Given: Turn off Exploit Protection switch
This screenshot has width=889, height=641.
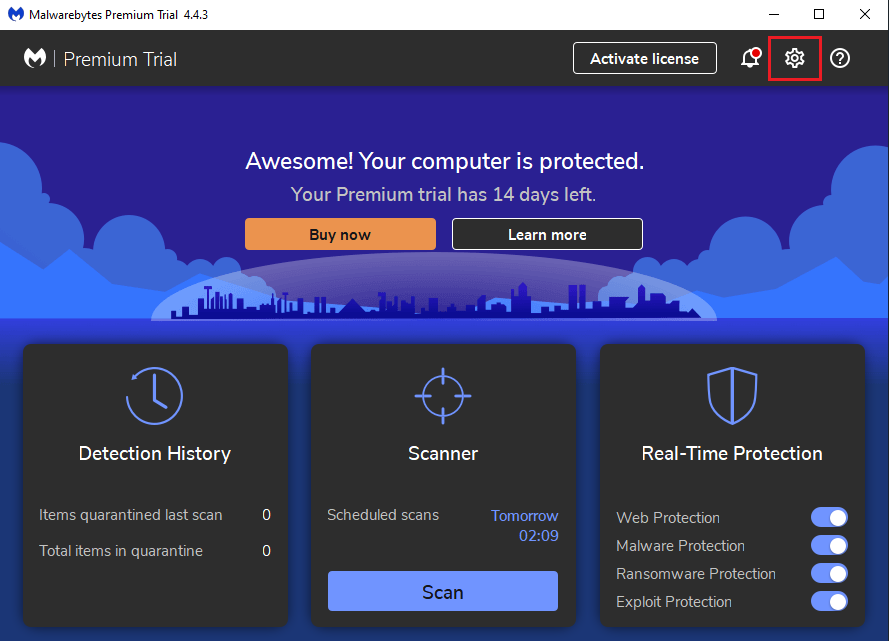Looking at the screenshot, I should (x=829, y=601).
